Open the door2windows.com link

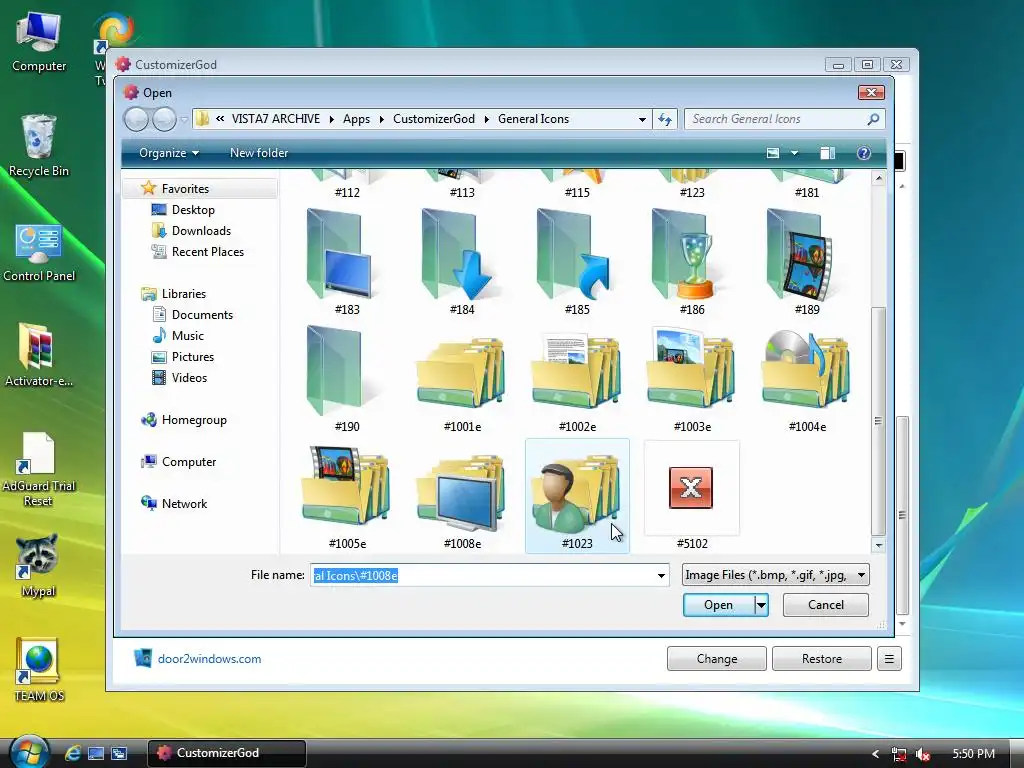[x=209, y=659]
